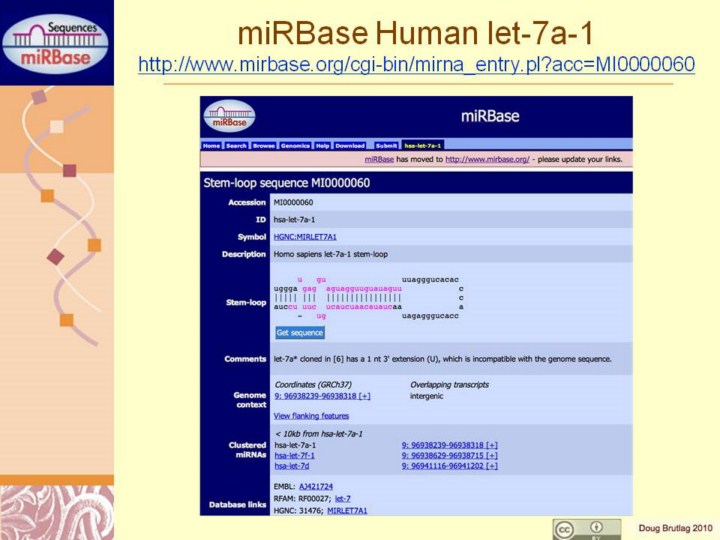Viewport: 720px width, 540px height.
Task: Click the miRBase logo in webpage header
Action: [x=229, y=116]
